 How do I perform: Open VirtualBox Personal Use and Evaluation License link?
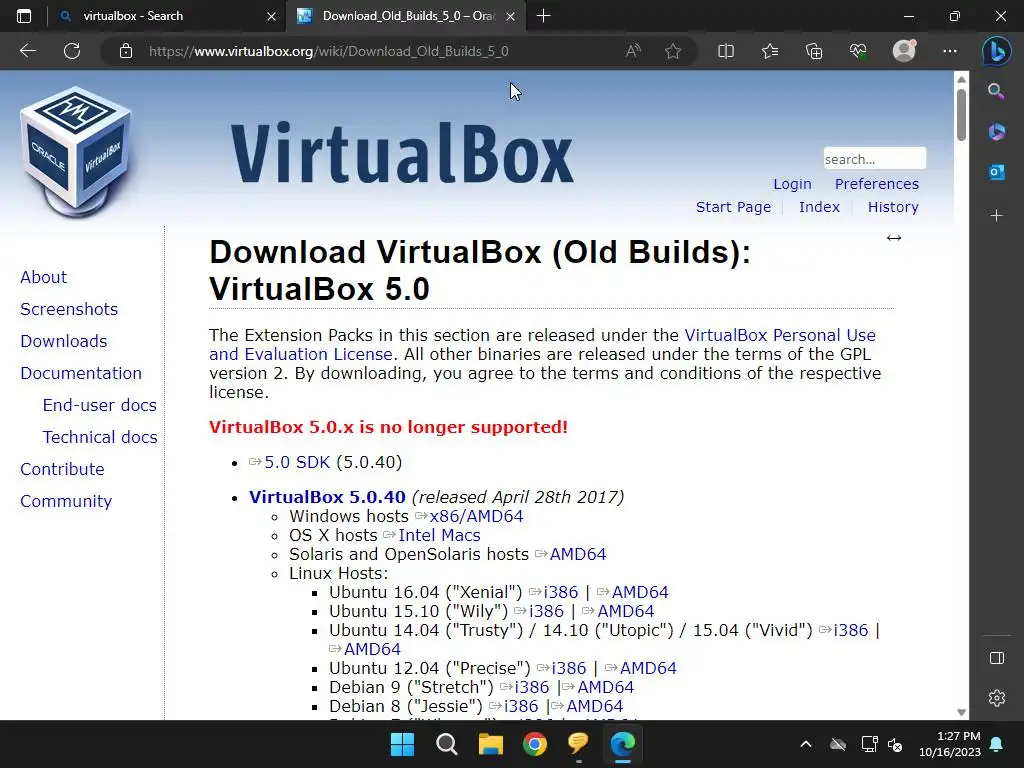tap(780, 335)
